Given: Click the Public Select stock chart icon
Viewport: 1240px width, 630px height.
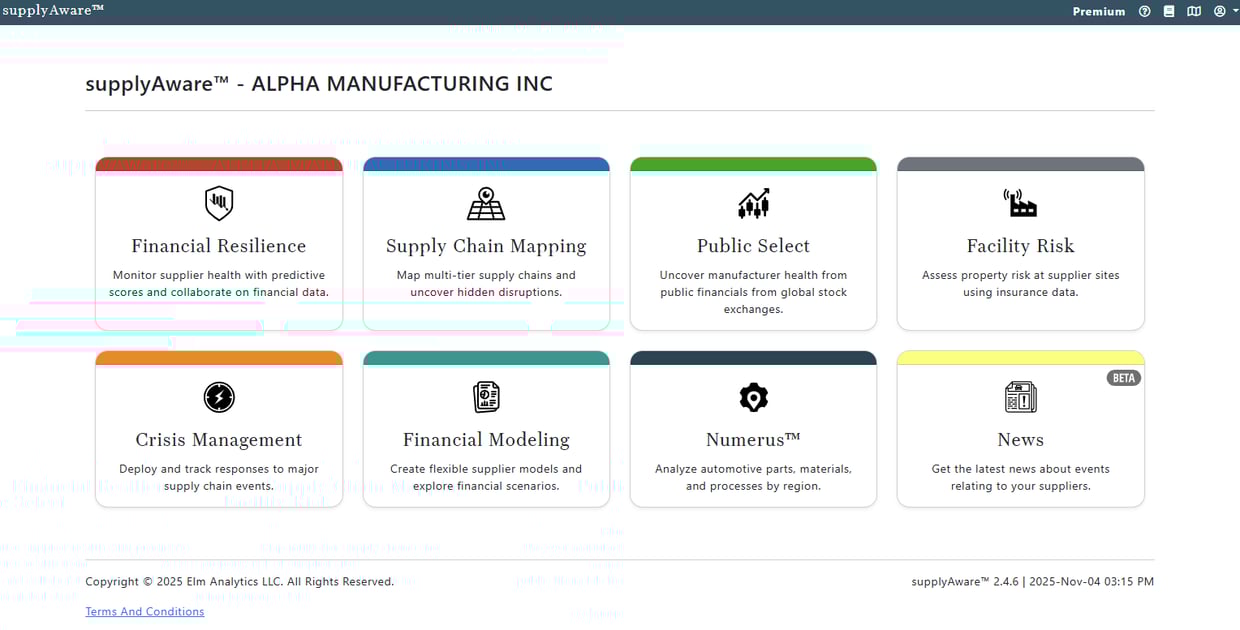Looking at the screenshot, I should pyautogui.click(x=753, y=203).
